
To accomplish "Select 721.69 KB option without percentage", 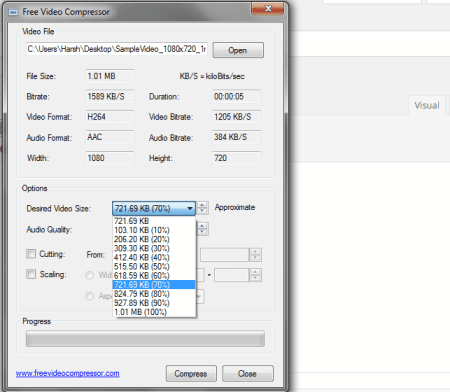I will (154, 221).
